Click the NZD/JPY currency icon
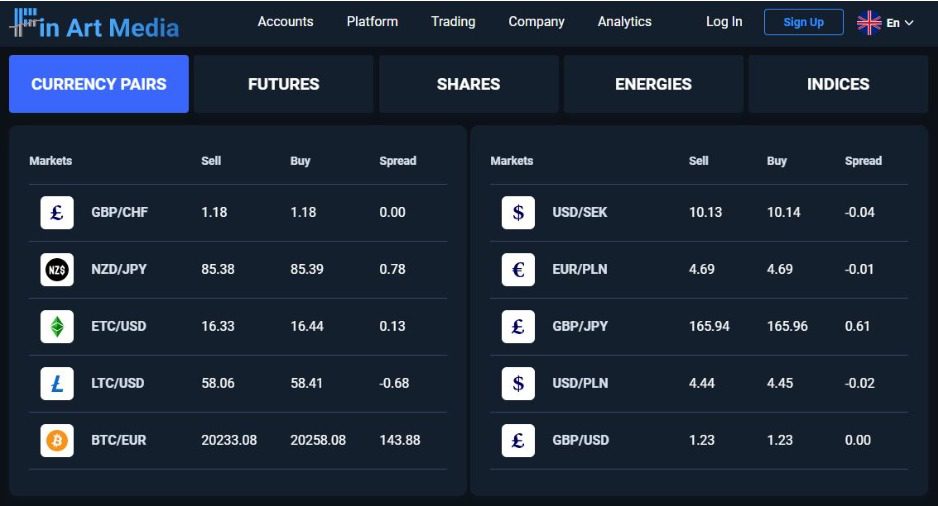Viewport: 938px width, 506px height. coord(57,269)
